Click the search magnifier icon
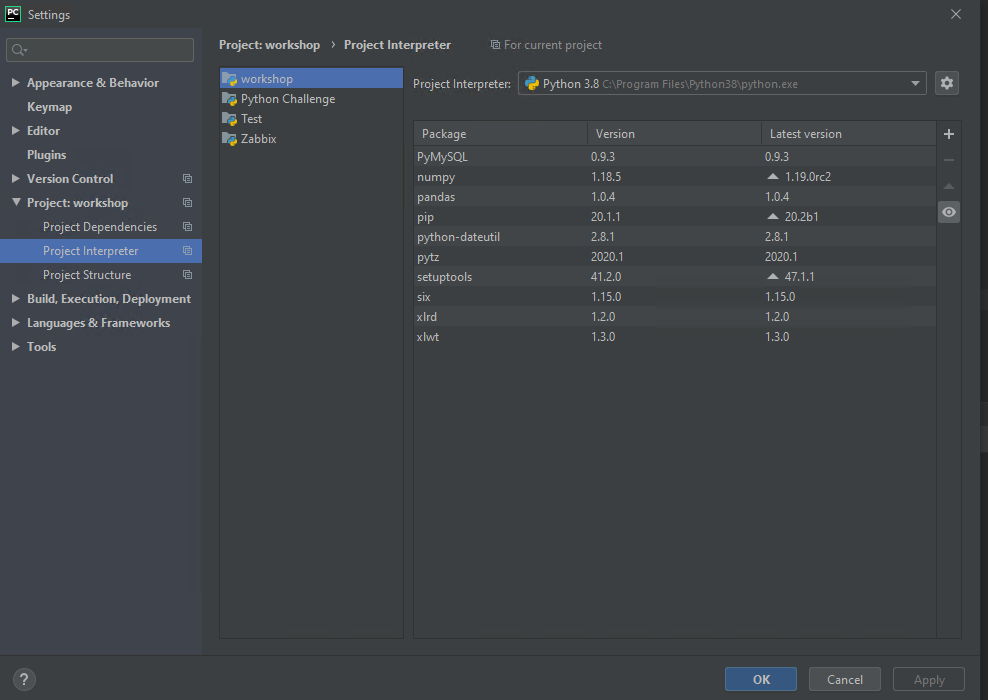This screenshot has height=700, width=988. pyautogui.click(x=19, y=50)
